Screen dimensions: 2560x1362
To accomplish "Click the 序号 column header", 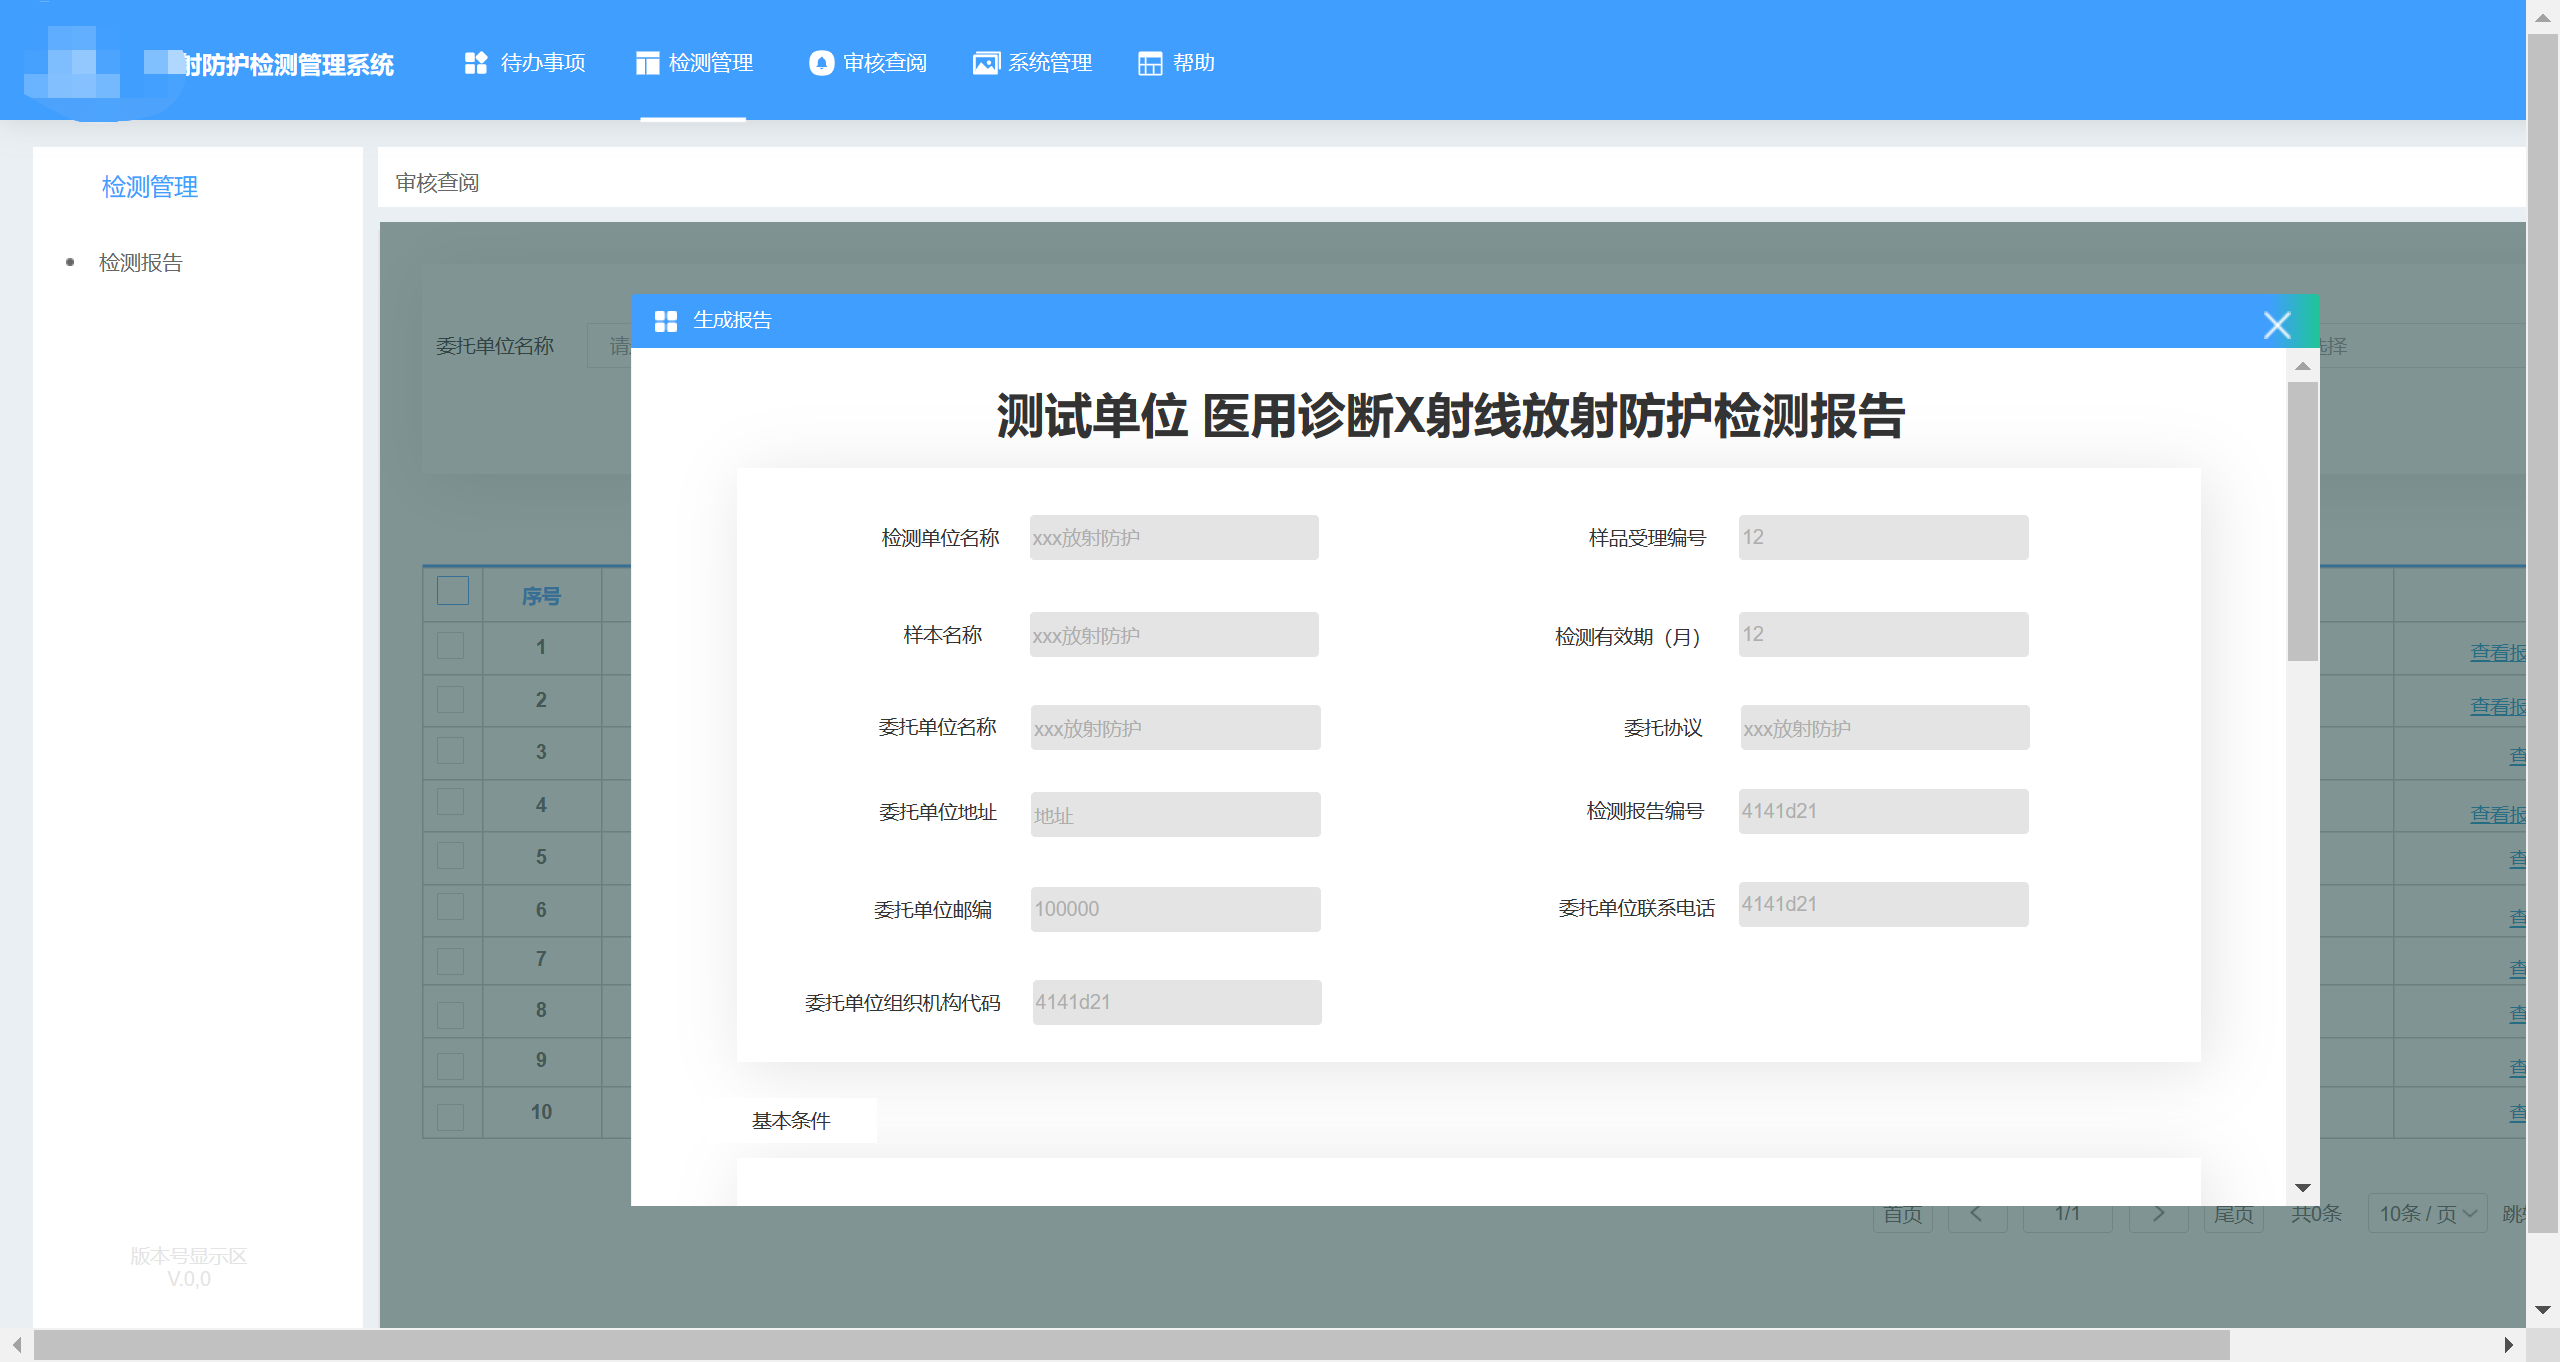I will [x=541, y=596].
